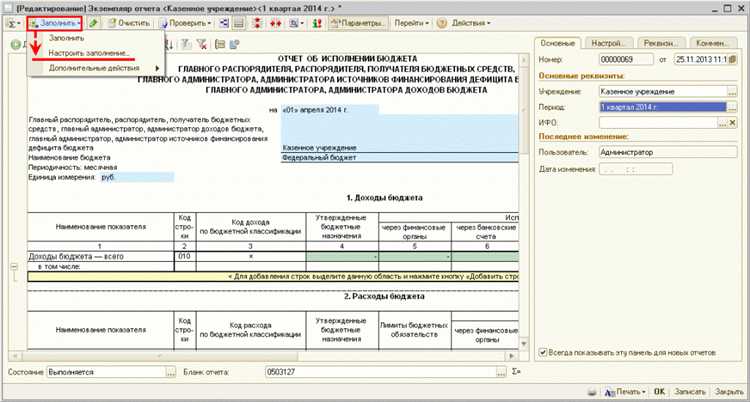Click the Очистить toolbar button
The width and height of the screenshot is (750, 402).
coord(130,21)
